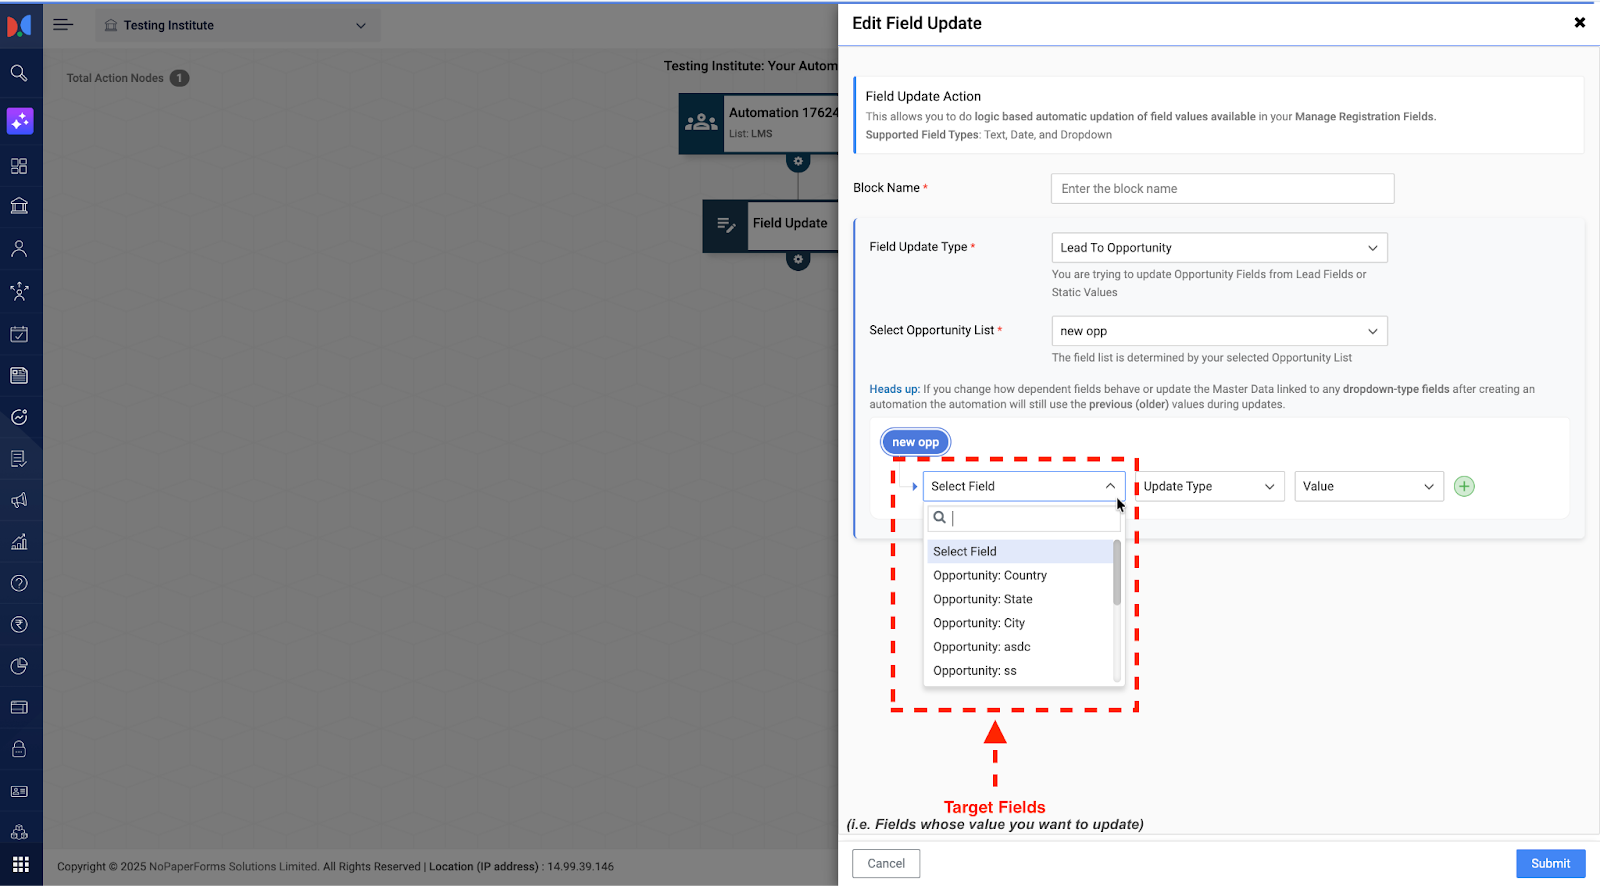This screenshot has width=1600, height=886.
Task: Click the Block Name input field
Action: coord(1222,189)
